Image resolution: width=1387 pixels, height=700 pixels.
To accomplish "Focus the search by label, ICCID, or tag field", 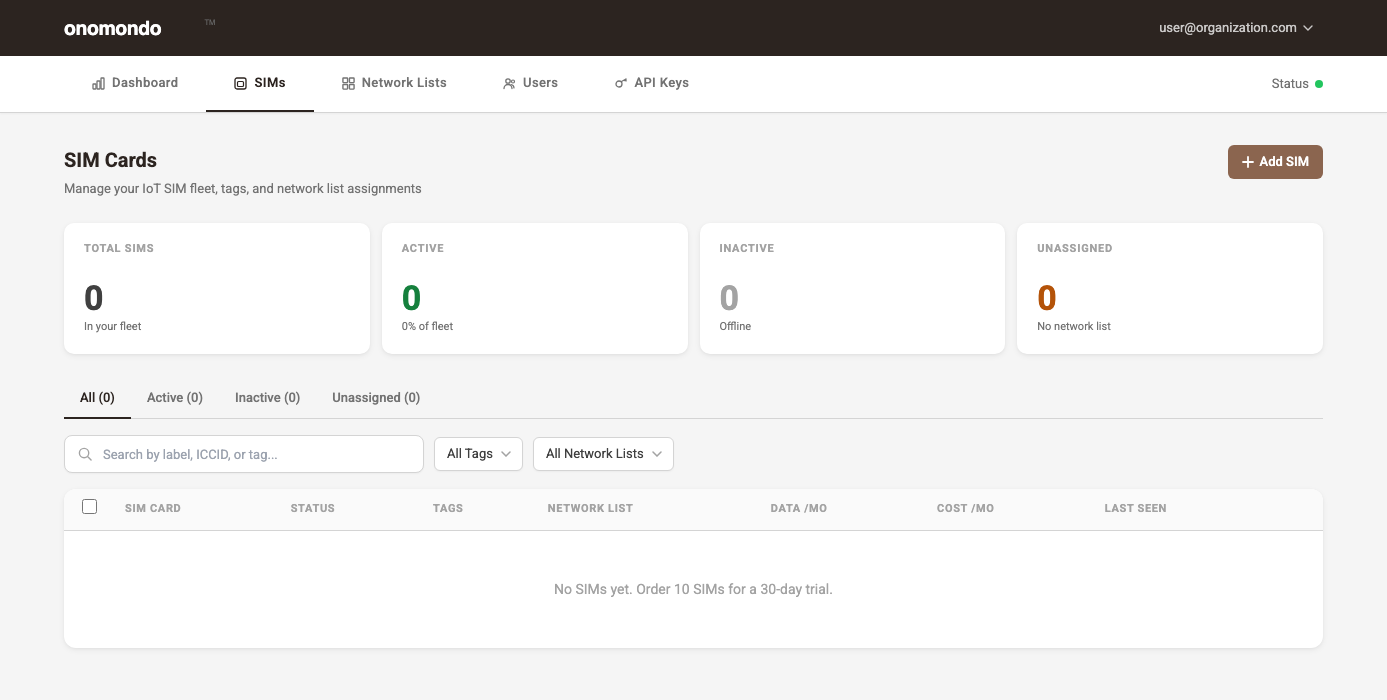I will [x=244, y=454].
